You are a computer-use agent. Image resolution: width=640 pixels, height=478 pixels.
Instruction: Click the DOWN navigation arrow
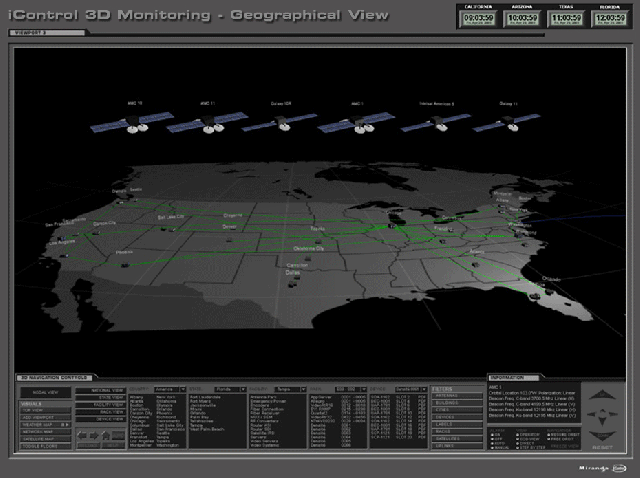coord(602,436)
